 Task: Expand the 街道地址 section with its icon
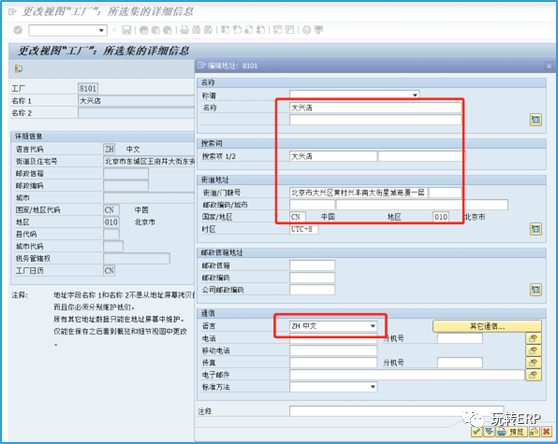[536, 229]
